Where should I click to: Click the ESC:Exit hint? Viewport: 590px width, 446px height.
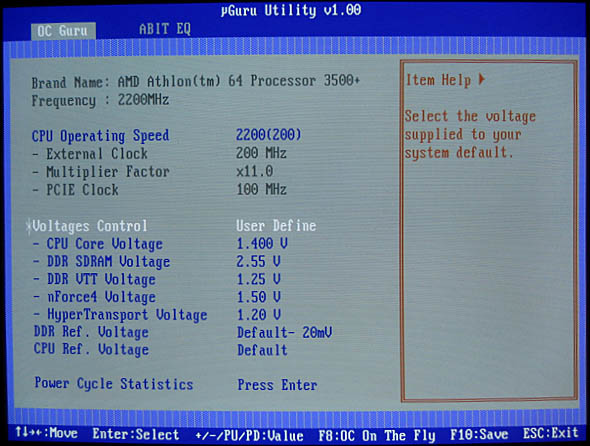click(x=551, y=433)
